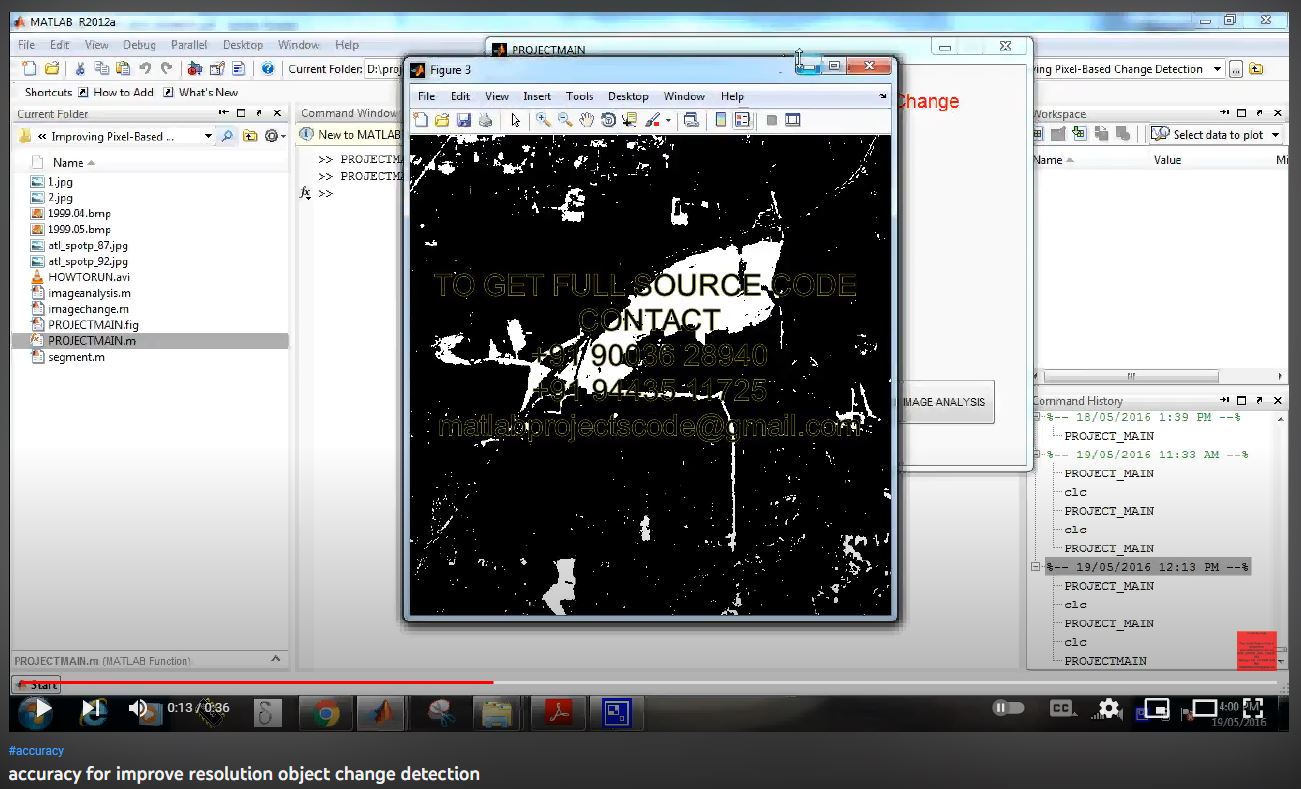Click the Undo icon in MATLAB toolbar
1301x789 pixels.
(x=145, y=69)
